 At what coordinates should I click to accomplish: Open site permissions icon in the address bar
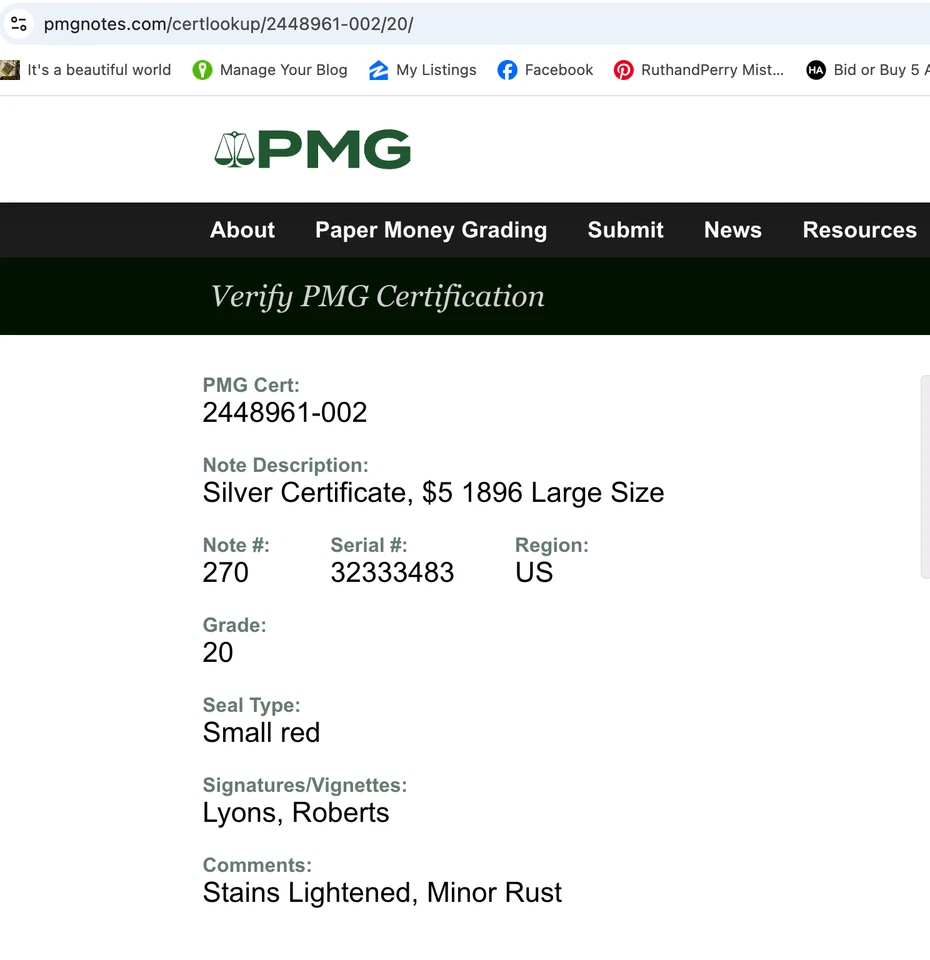pyautogui.click(x=19, y=24)
